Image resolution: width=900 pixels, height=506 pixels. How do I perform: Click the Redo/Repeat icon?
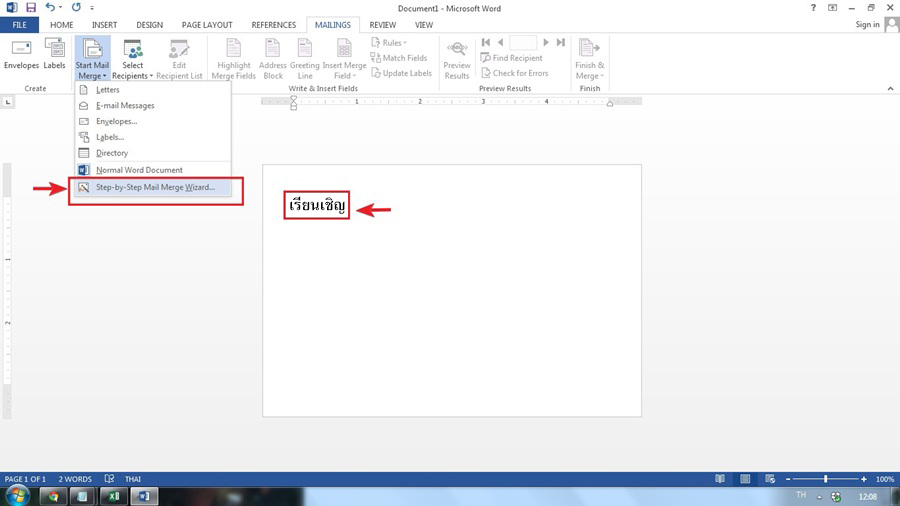76,7
